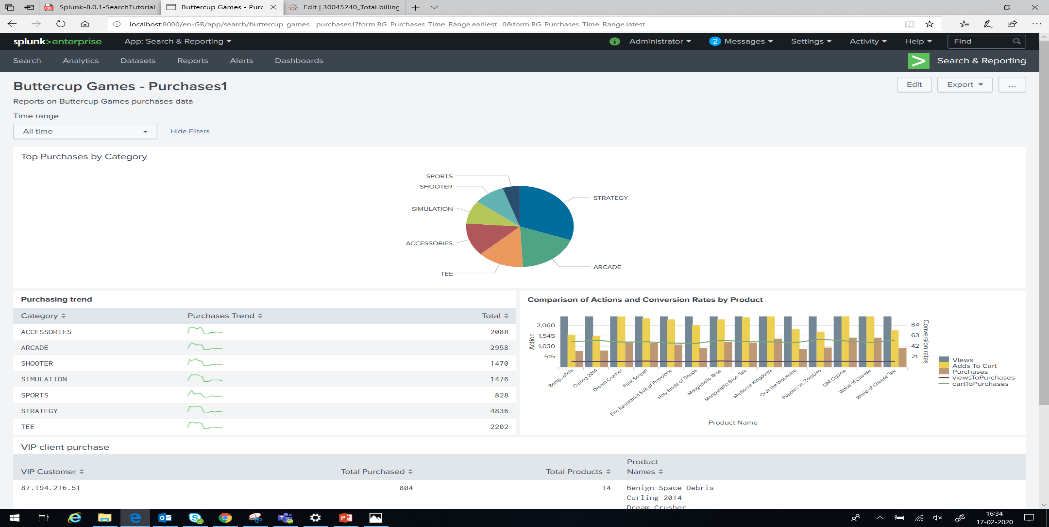This screenshot has width=1049, height=527.
Task: Open the Settings dropdown in the Splunk bar
Action: 811,41
